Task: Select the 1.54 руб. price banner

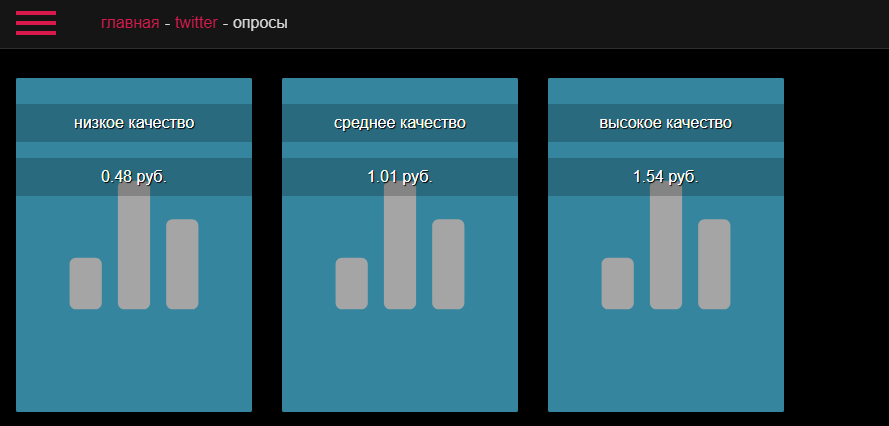Action: pyautogui.click(x=666, y=177)
